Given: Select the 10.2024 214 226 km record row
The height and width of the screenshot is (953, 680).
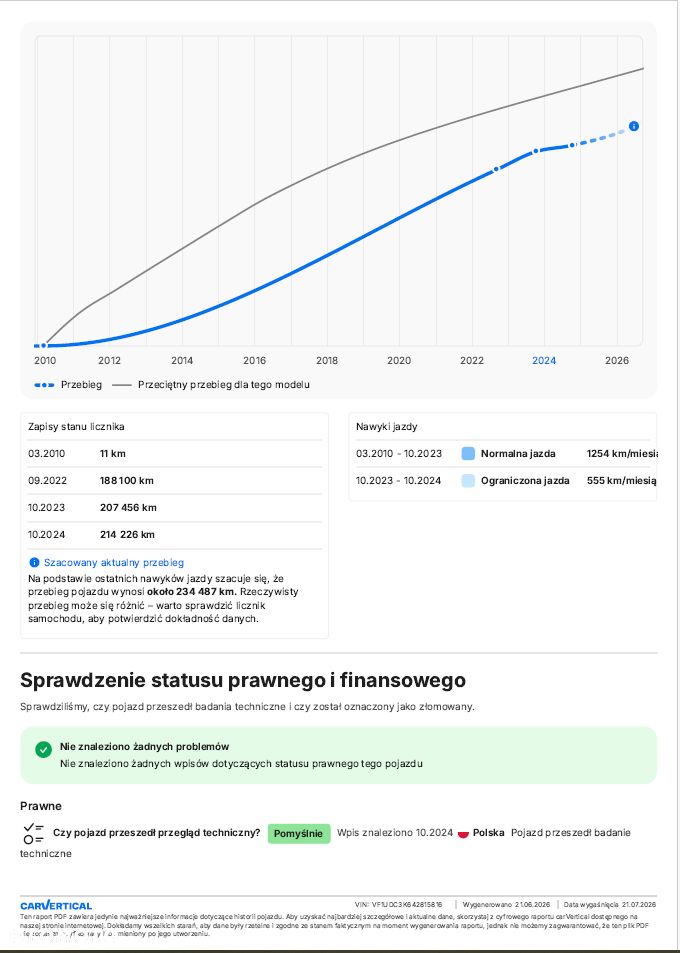Looking at the screenshot, I should [x=175, y=535].
